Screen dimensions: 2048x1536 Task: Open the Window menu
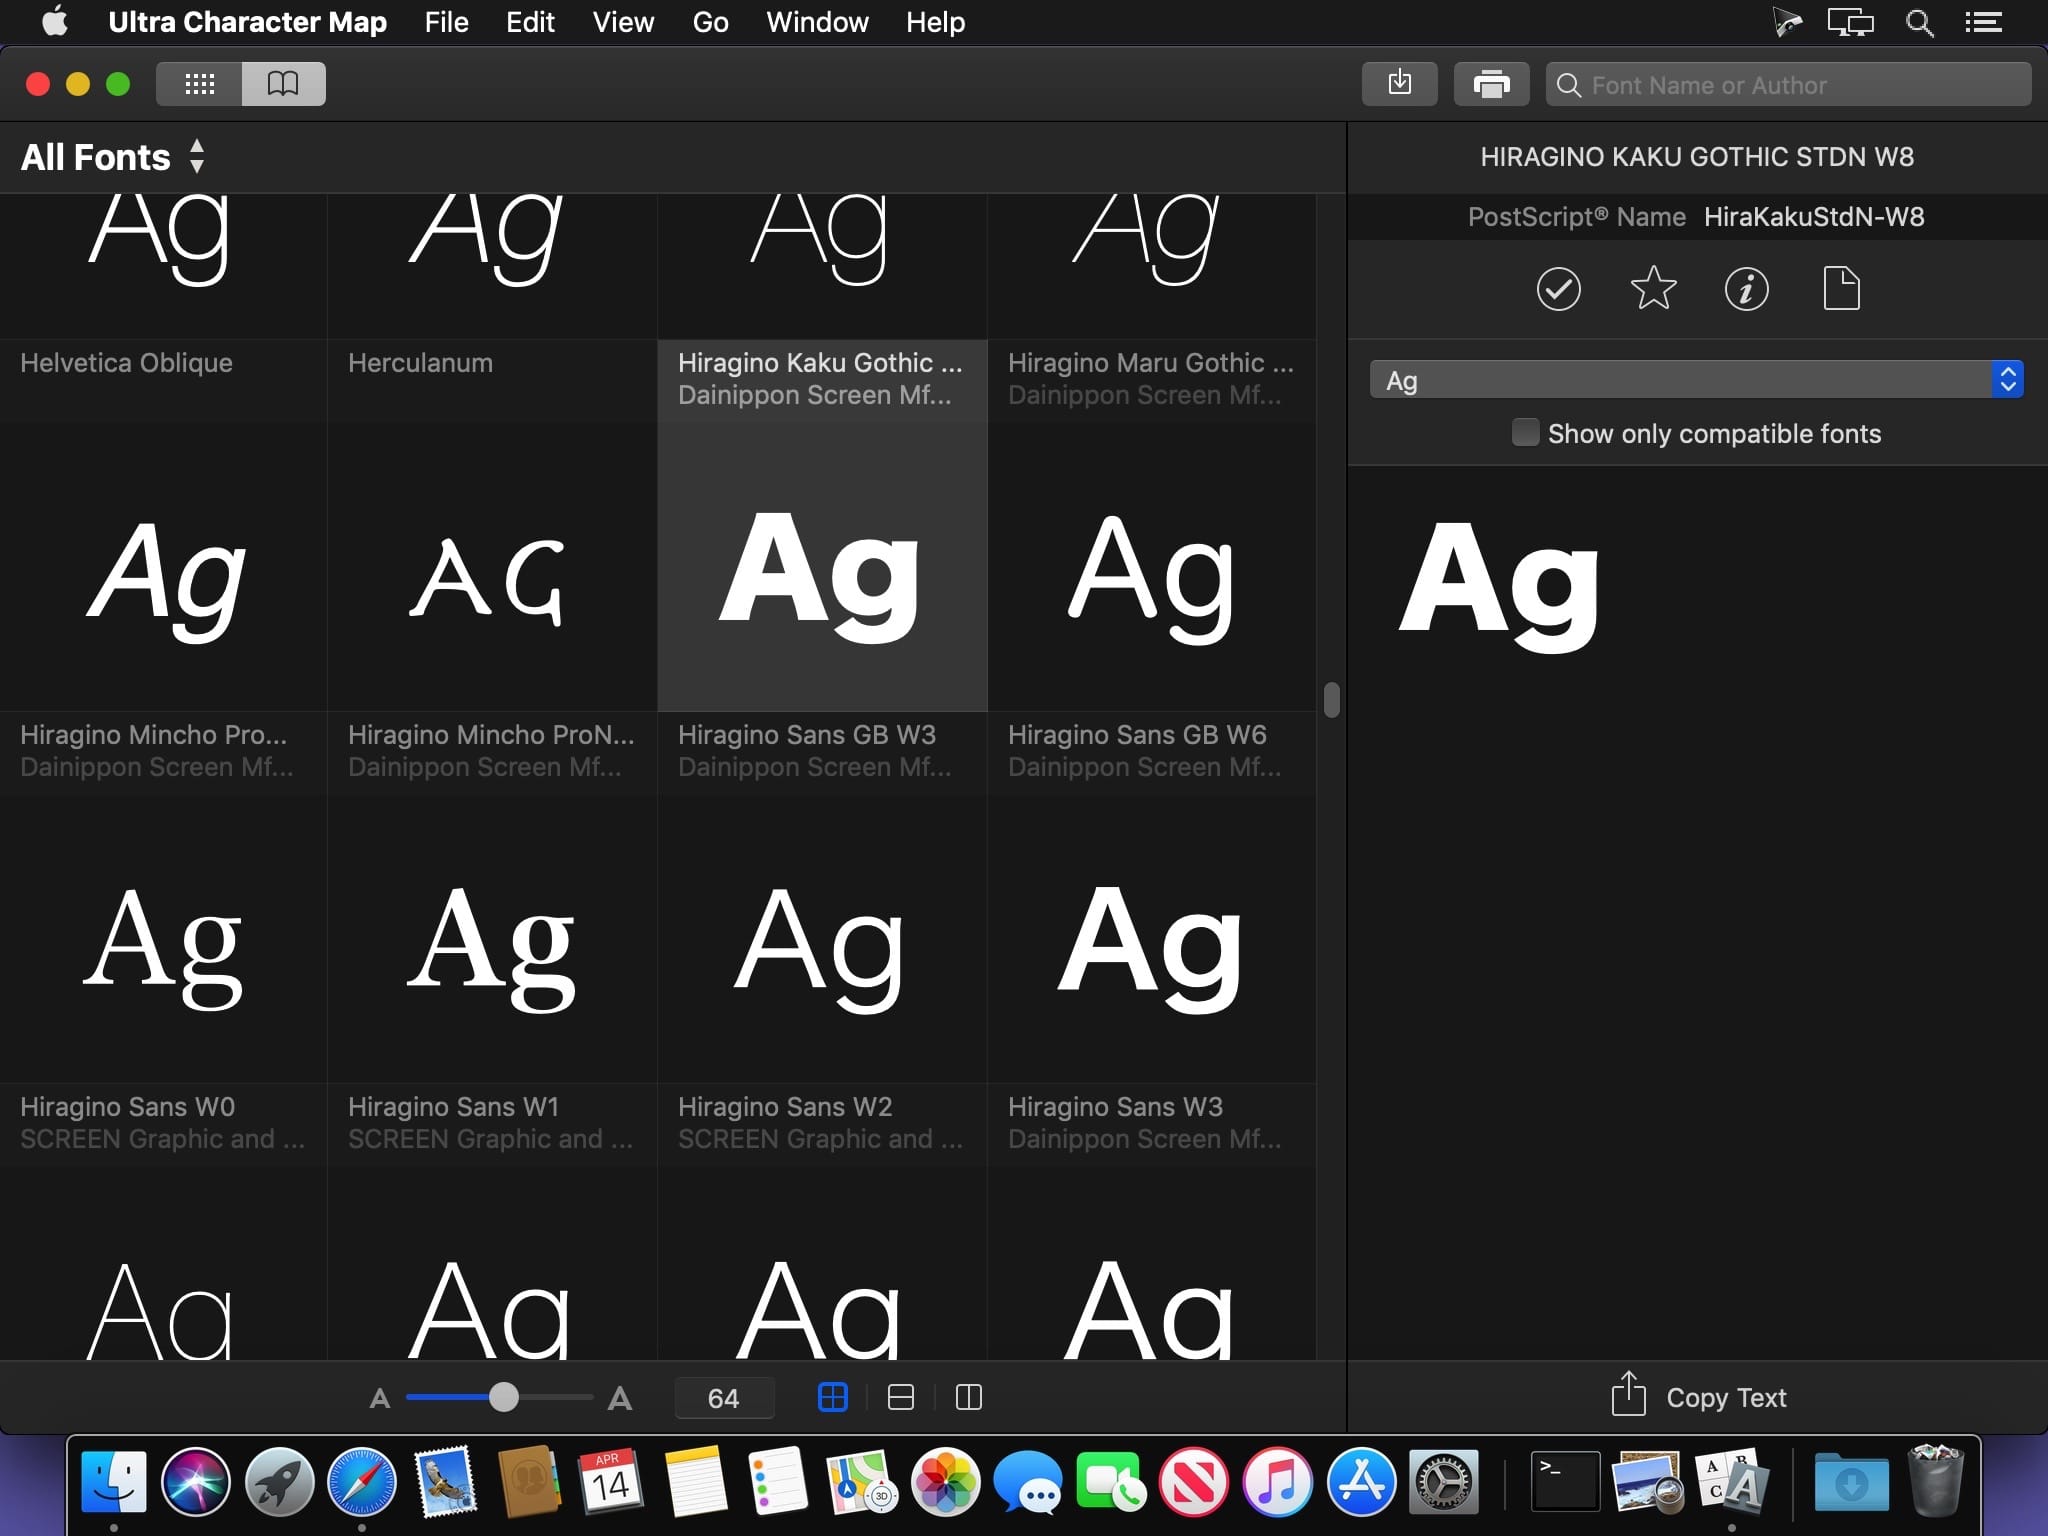click(817, 22)
